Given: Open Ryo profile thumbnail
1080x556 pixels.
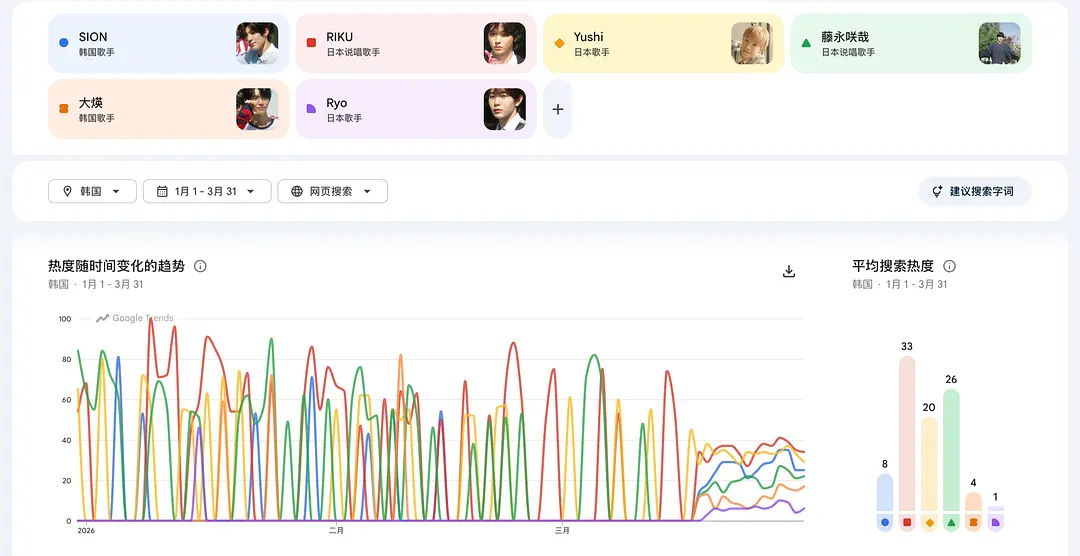Looking at the screenshot, I should click(505, 109).
